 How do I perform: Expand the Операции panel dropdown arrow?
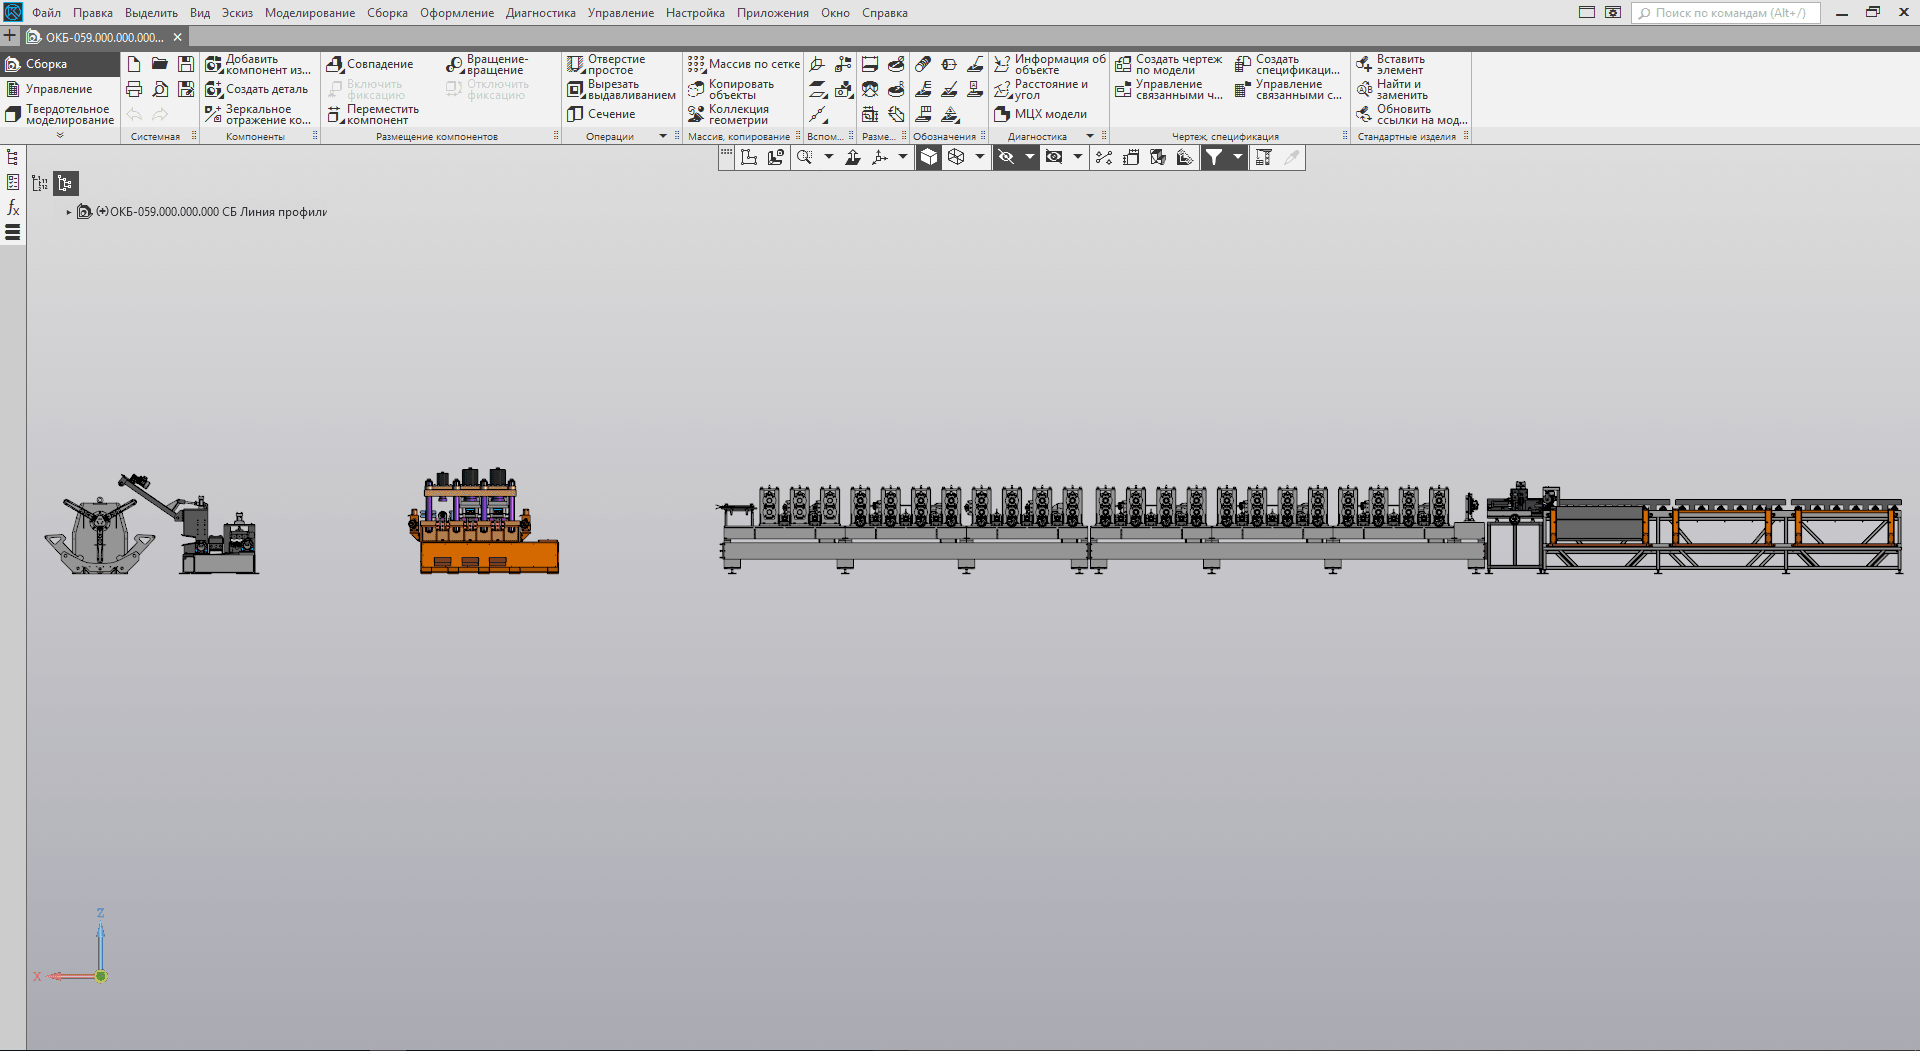coord(663,136)
